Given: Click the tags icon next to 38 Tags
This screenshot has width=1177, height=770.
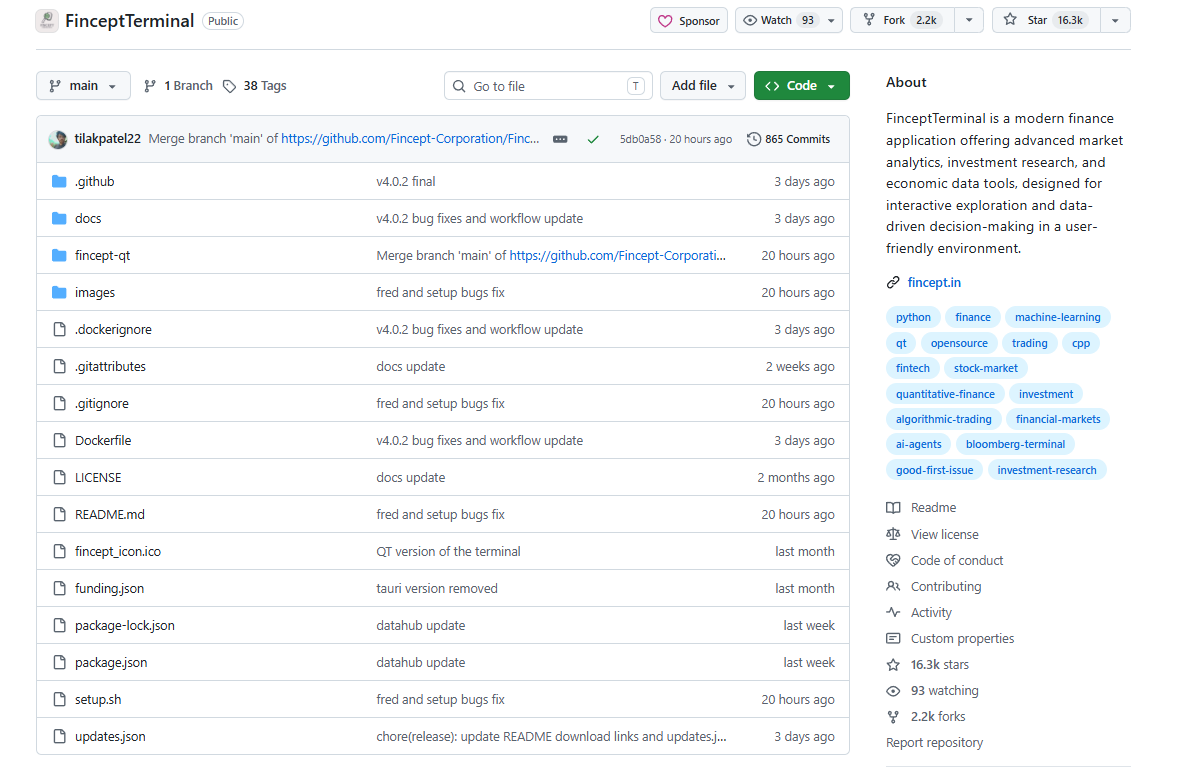Looking at the screenshot, I should (x=230, y=86).
